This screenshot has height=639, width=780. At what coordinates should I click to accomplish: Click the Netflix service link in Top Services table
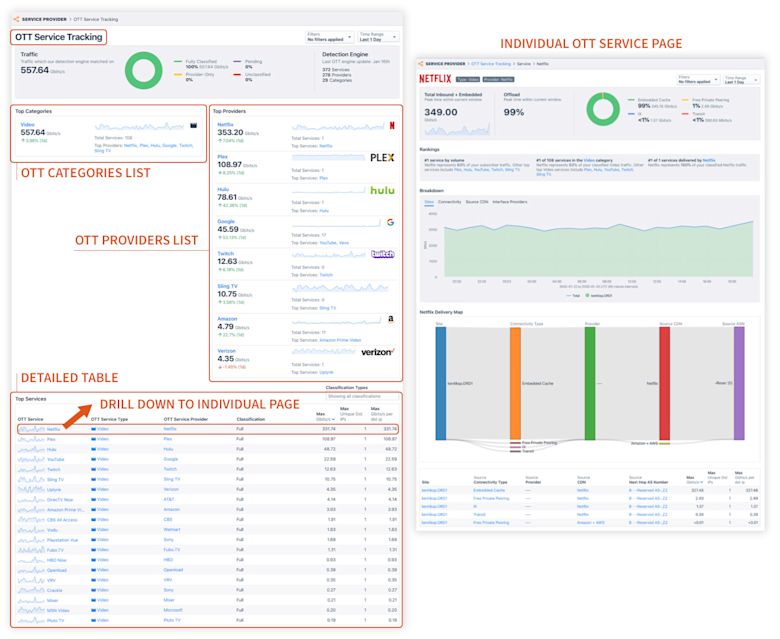53,429
